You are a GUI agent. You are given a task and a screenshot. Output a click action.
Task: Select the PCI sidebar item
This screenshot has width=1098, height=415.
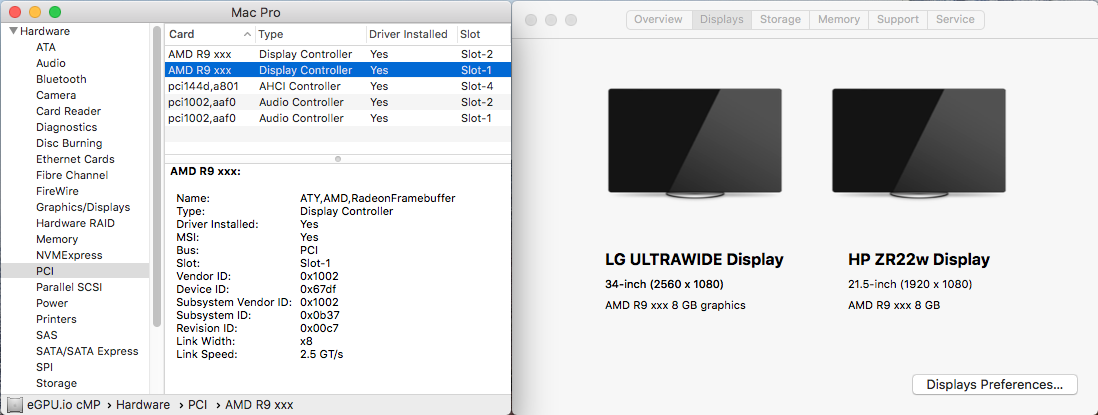[x=74, y=271]
